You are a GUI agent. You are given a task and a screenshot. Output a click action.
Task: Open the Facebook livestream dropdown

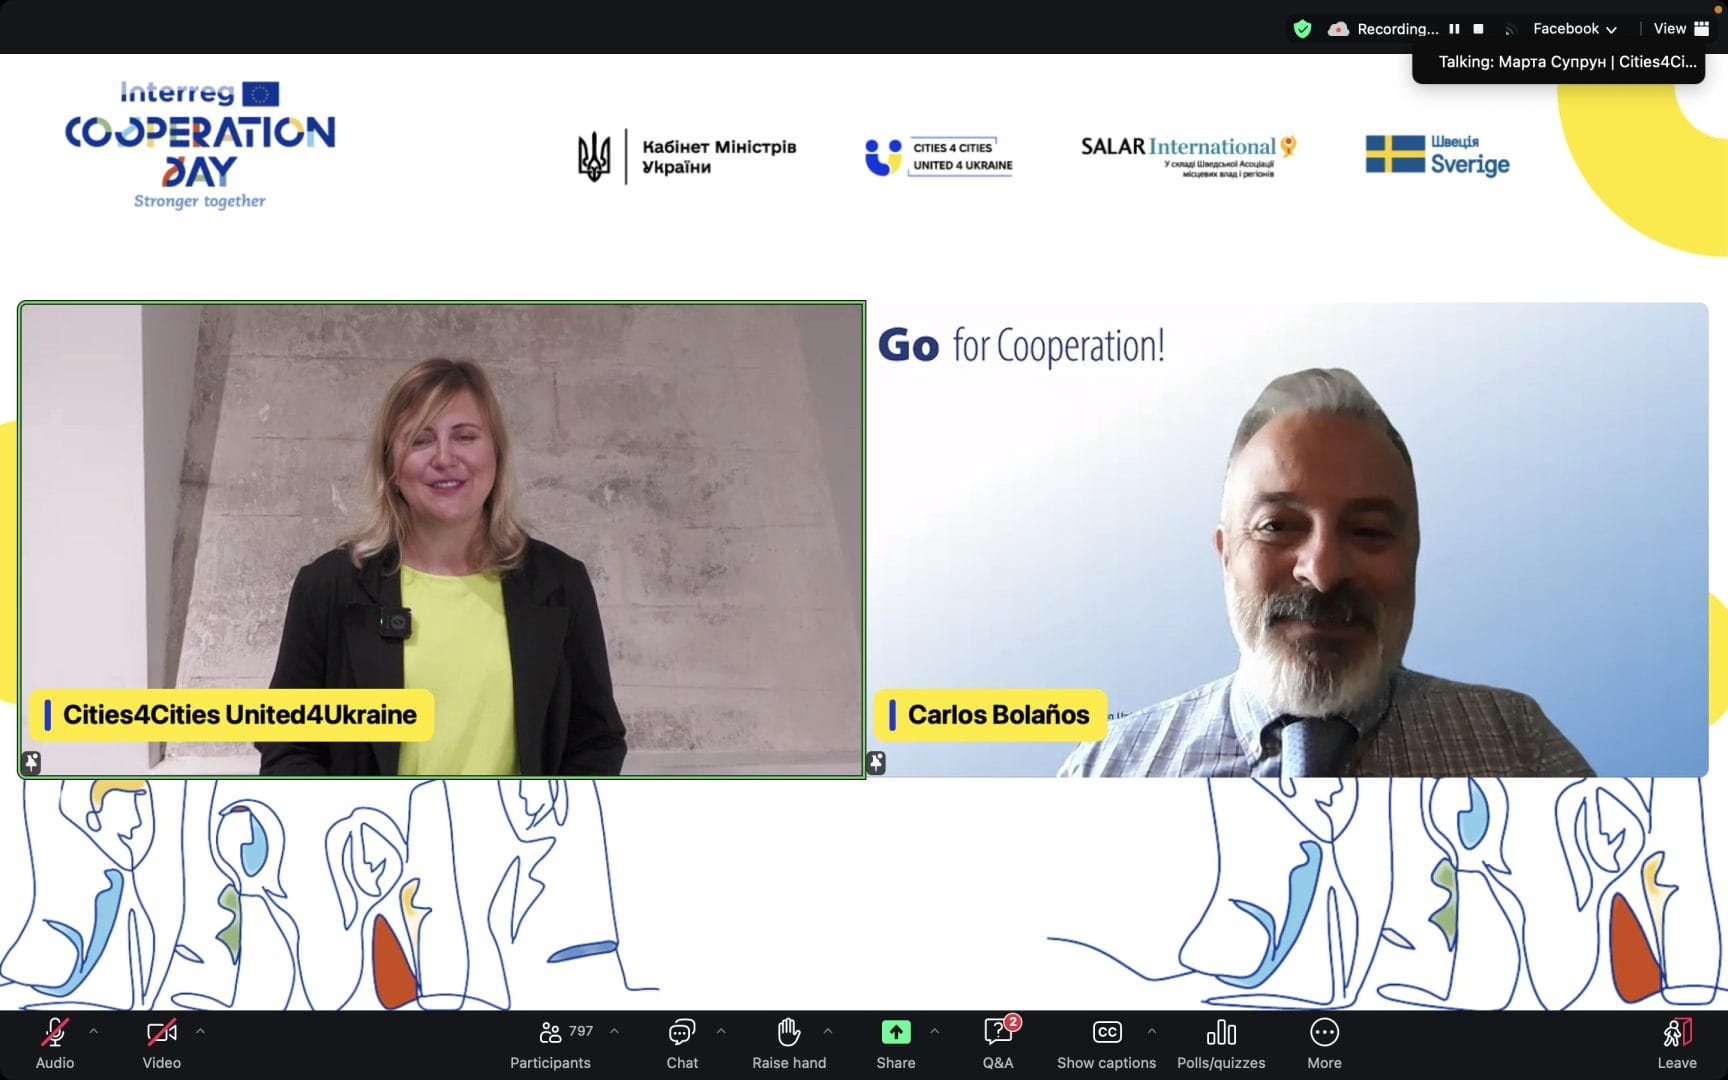click(x=1574, y=29)
